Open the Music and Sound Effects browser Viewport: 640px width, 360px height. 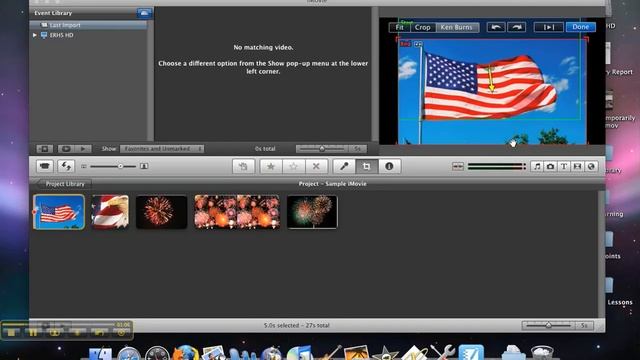click(x=537, y=166)
